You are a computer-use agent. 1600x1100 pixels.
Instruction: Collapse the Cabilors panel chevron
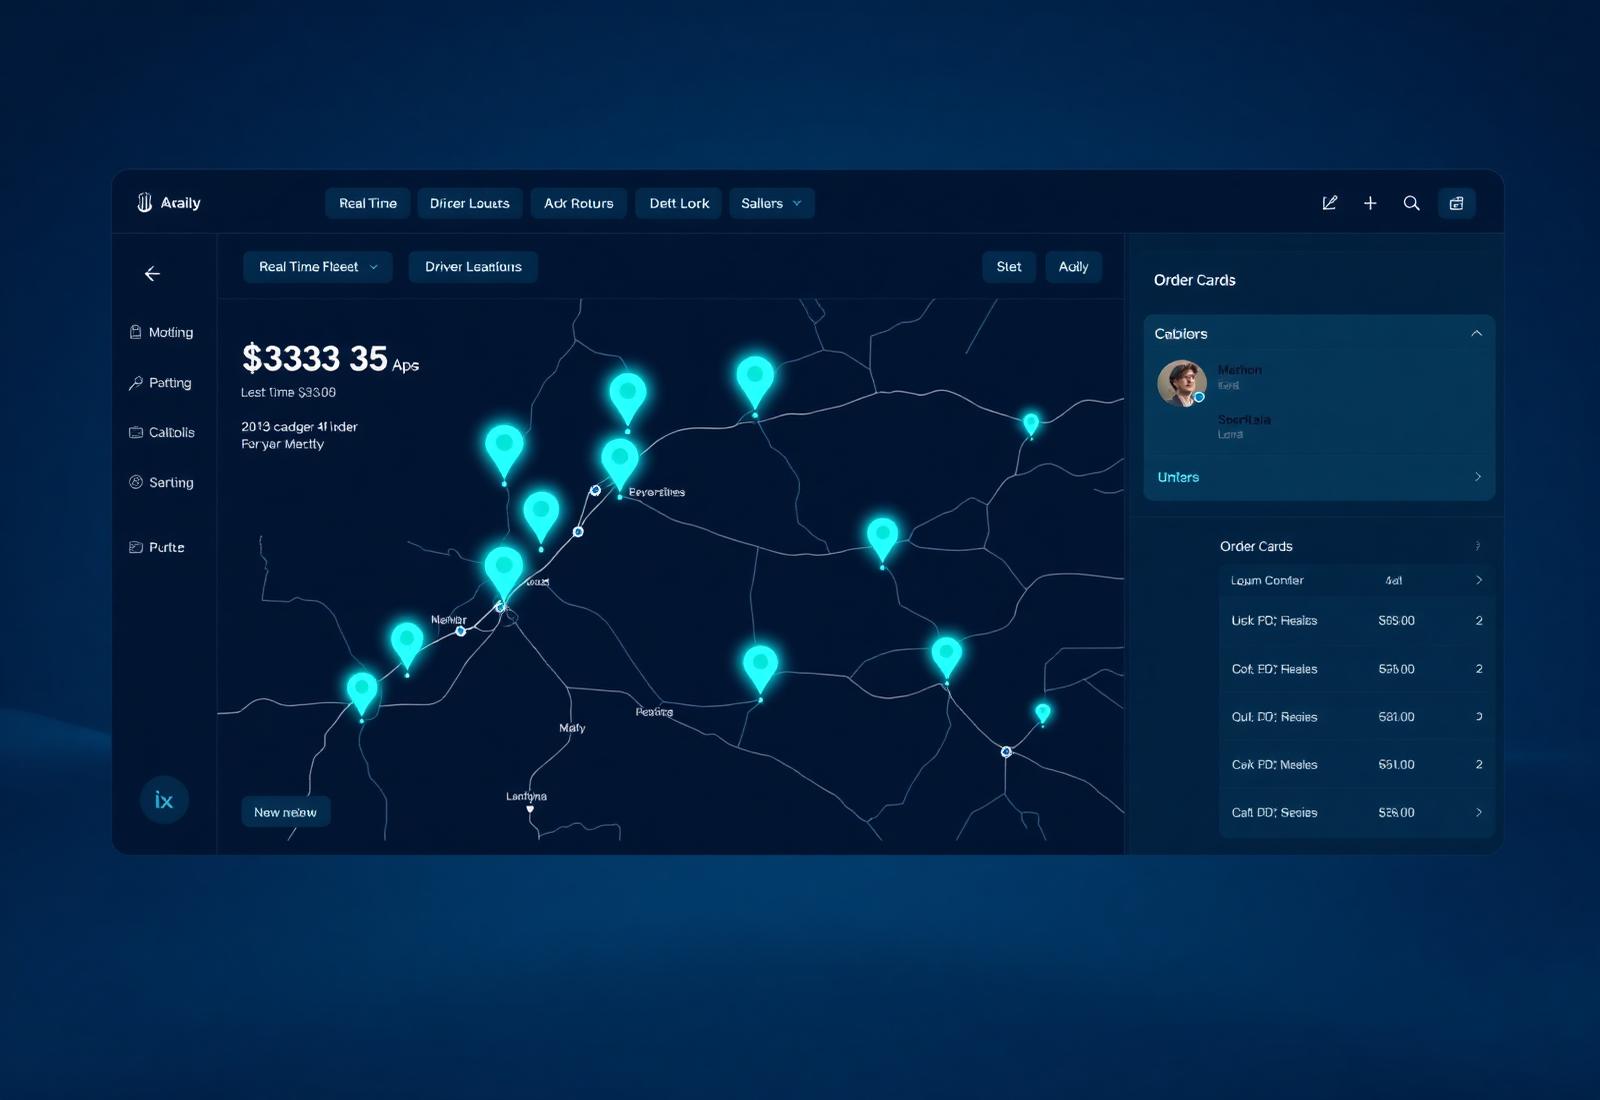[1476, 333]
